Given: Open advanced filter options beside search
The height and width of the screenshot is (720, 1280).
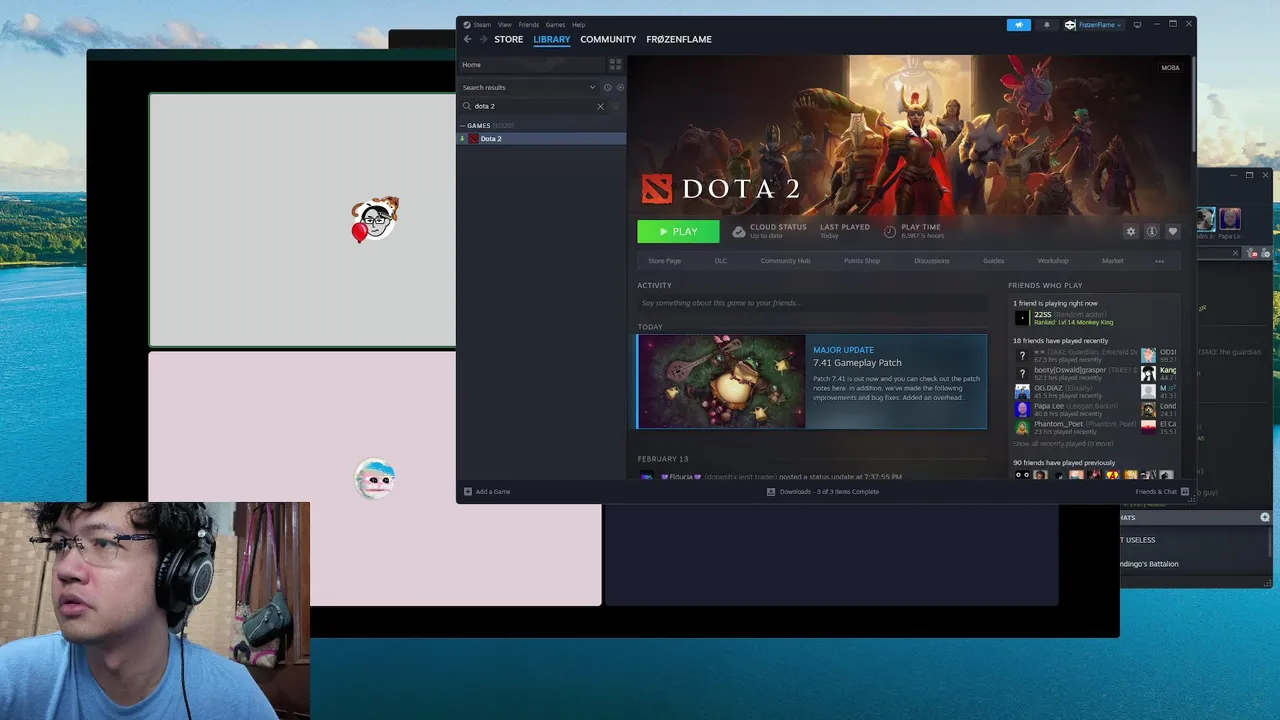Looking at the screenshot, I should [615, 106].
